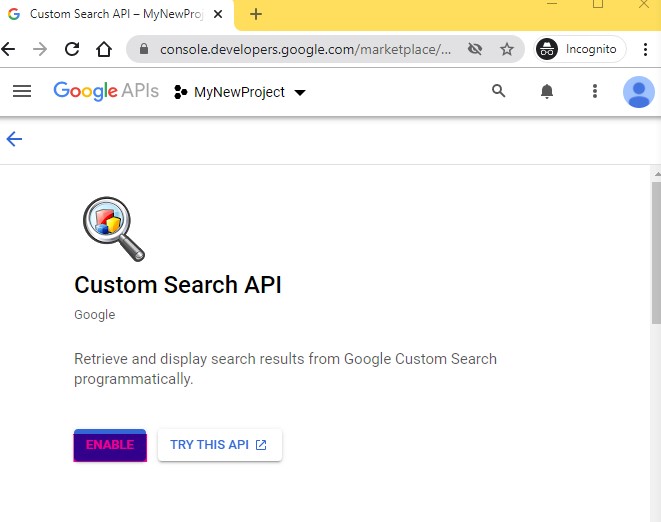Expand the MyNewProject project selector

[240, 92]
